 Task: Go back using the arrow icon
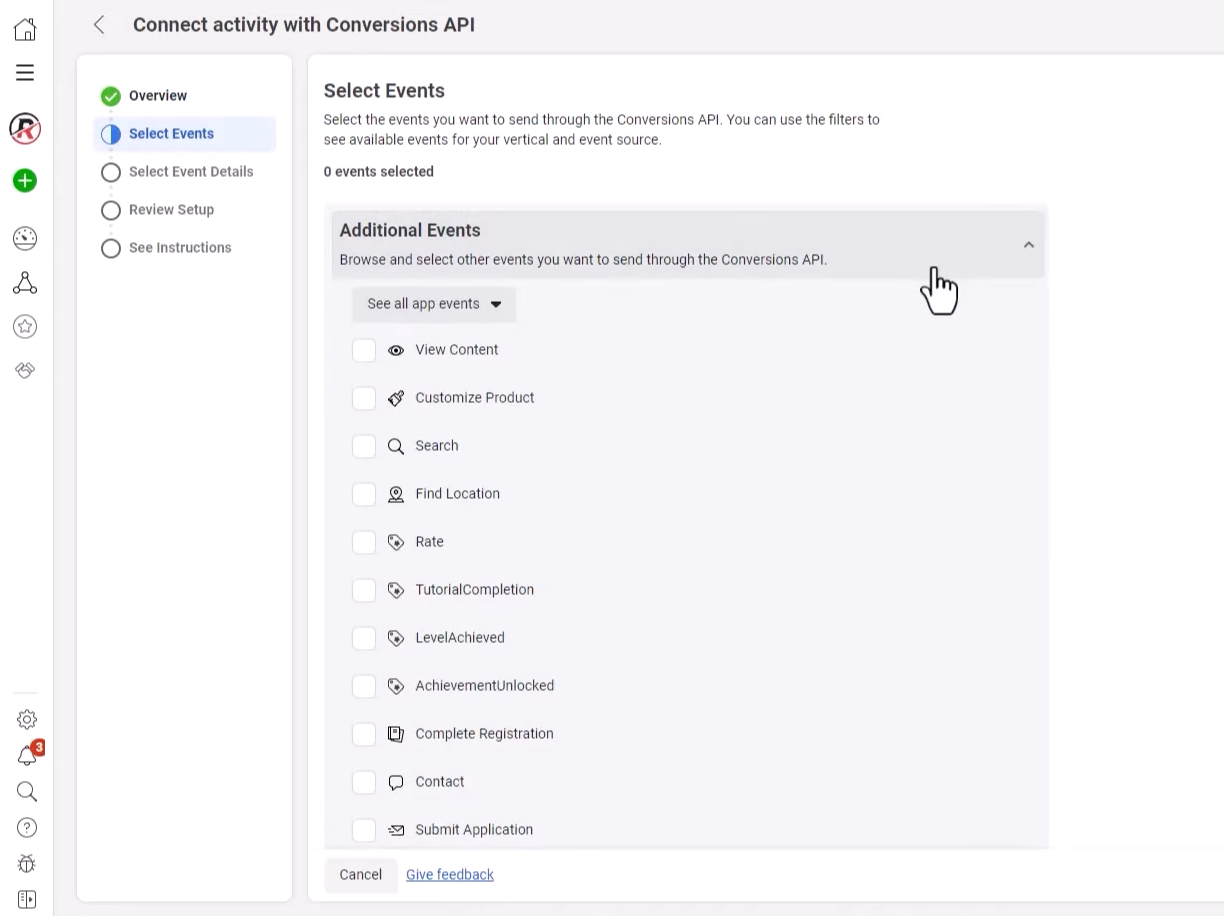tap(99, 25)
